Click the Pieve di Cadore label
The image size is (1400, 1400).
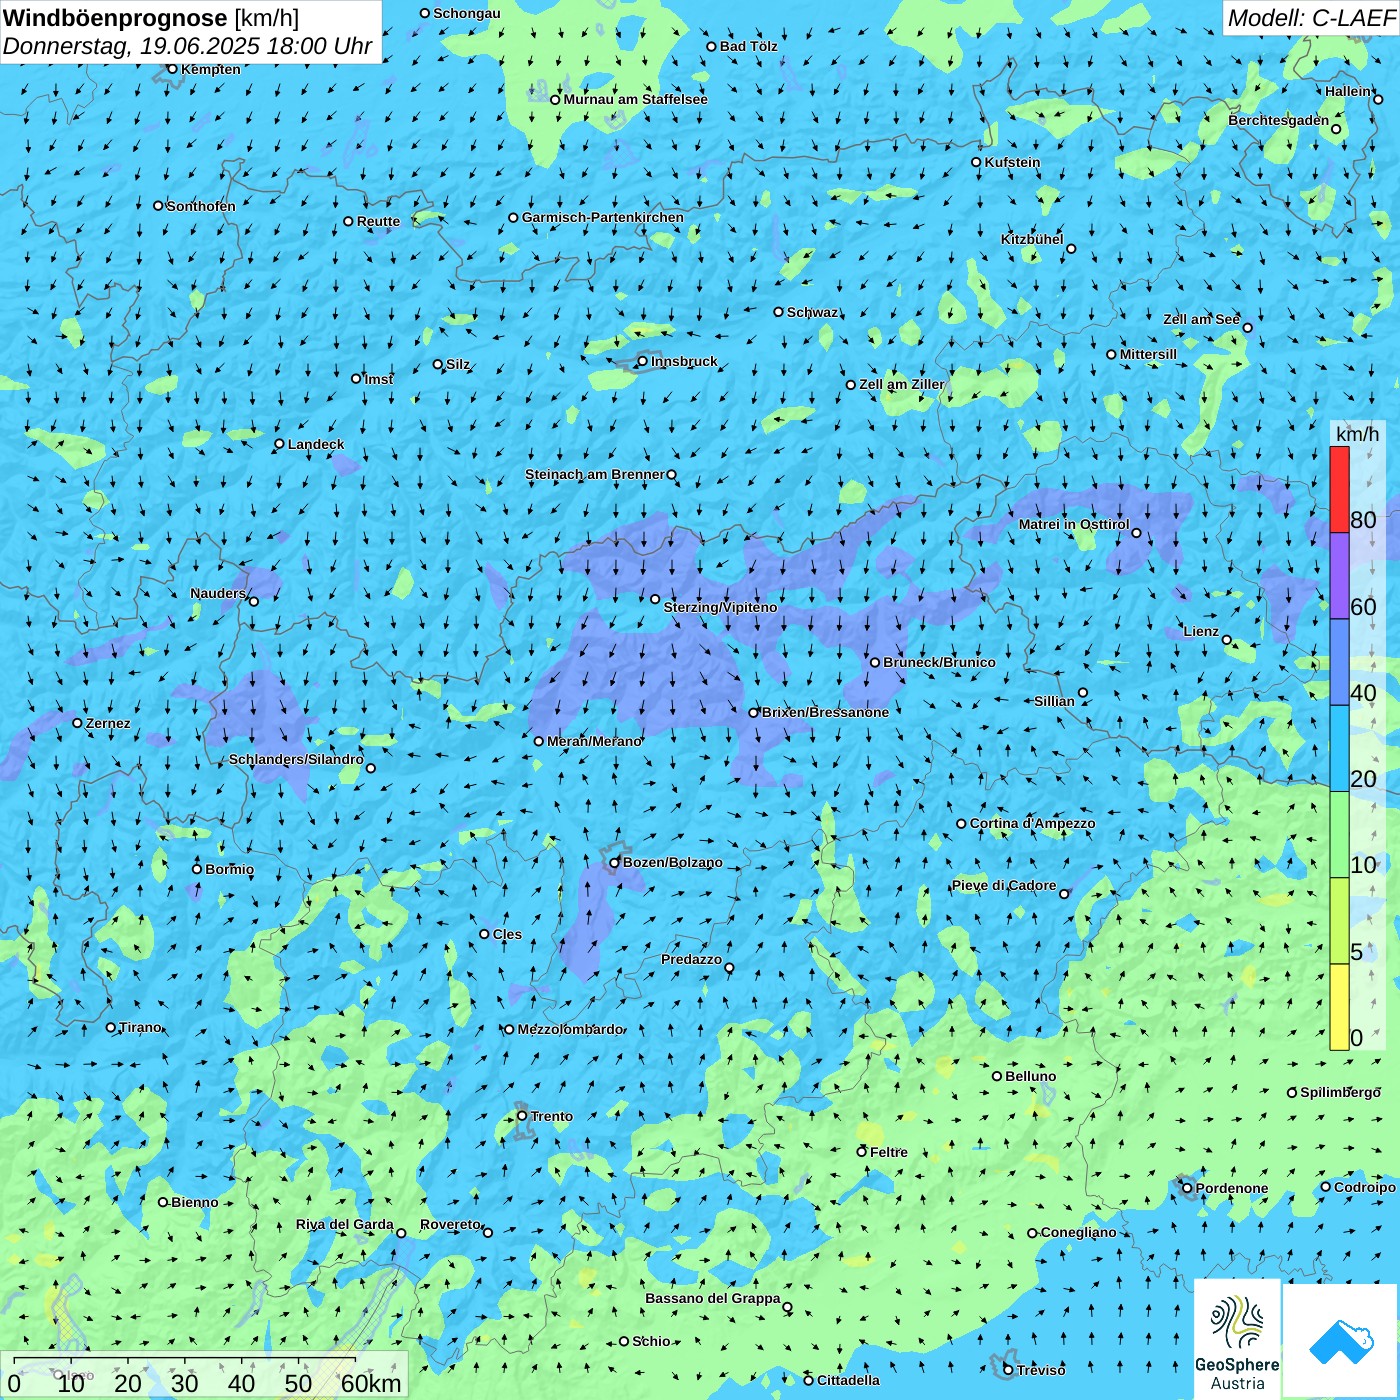point(1003,885)
